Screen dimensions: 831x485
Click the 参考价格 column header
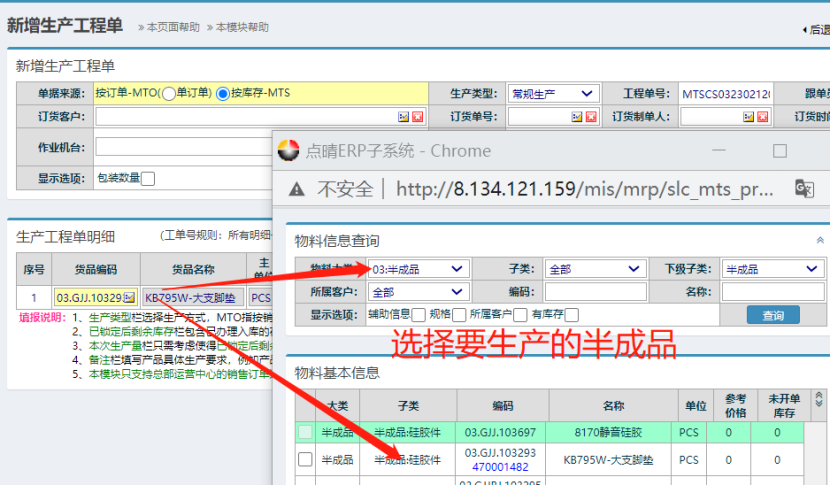[x=735, y=406]
